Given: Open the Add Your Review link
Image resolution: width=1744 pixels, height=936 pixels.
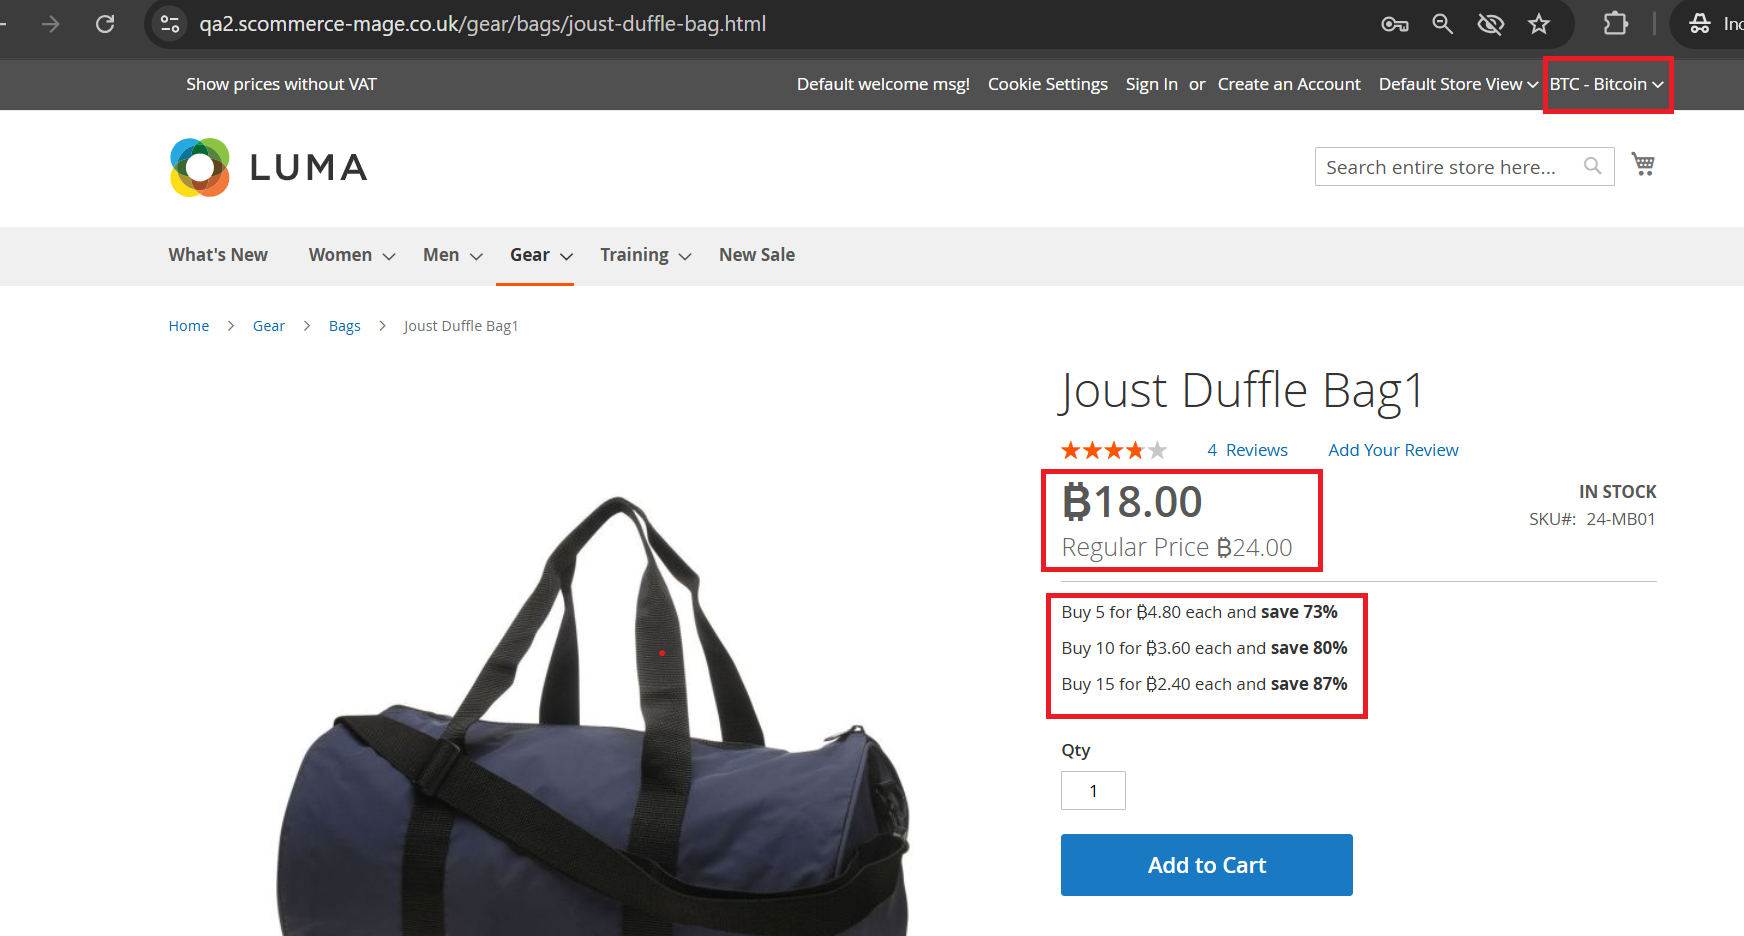Looking at the screenshot, I should click(1393, 450).
